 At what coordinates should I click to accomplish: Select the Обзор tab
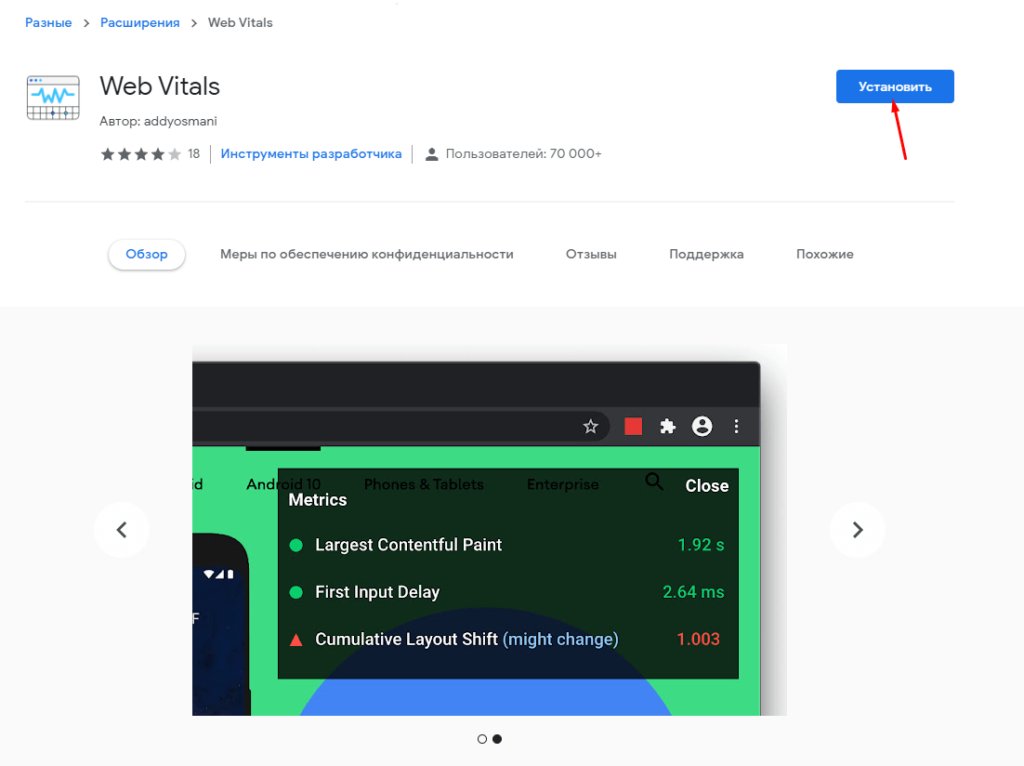click(146, 254)
